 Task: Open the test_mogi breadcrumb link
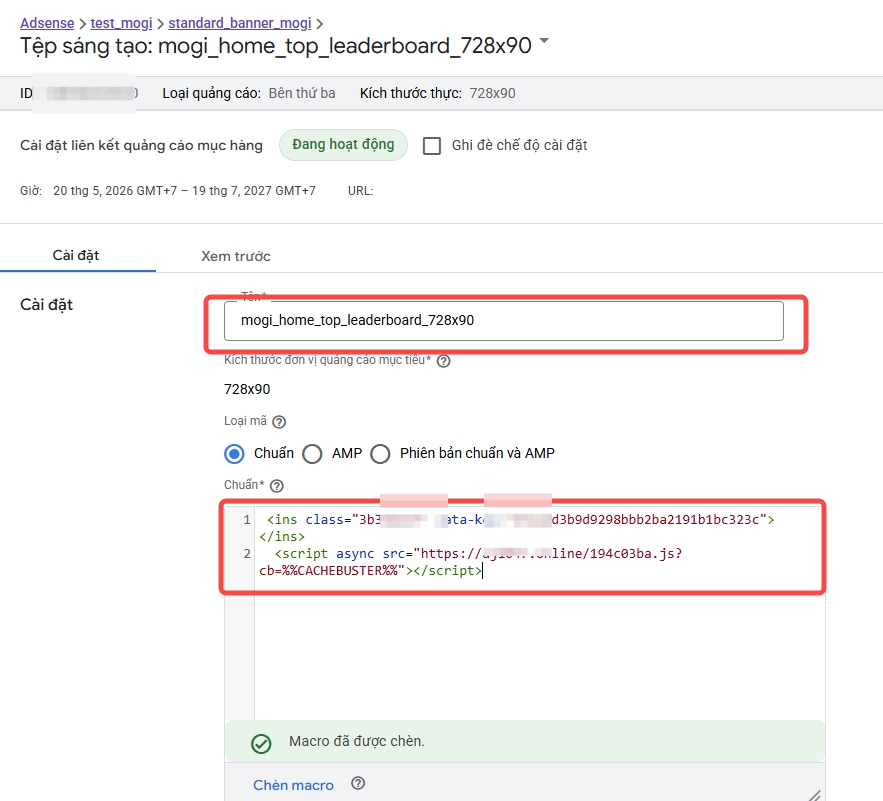click(121, 23)
